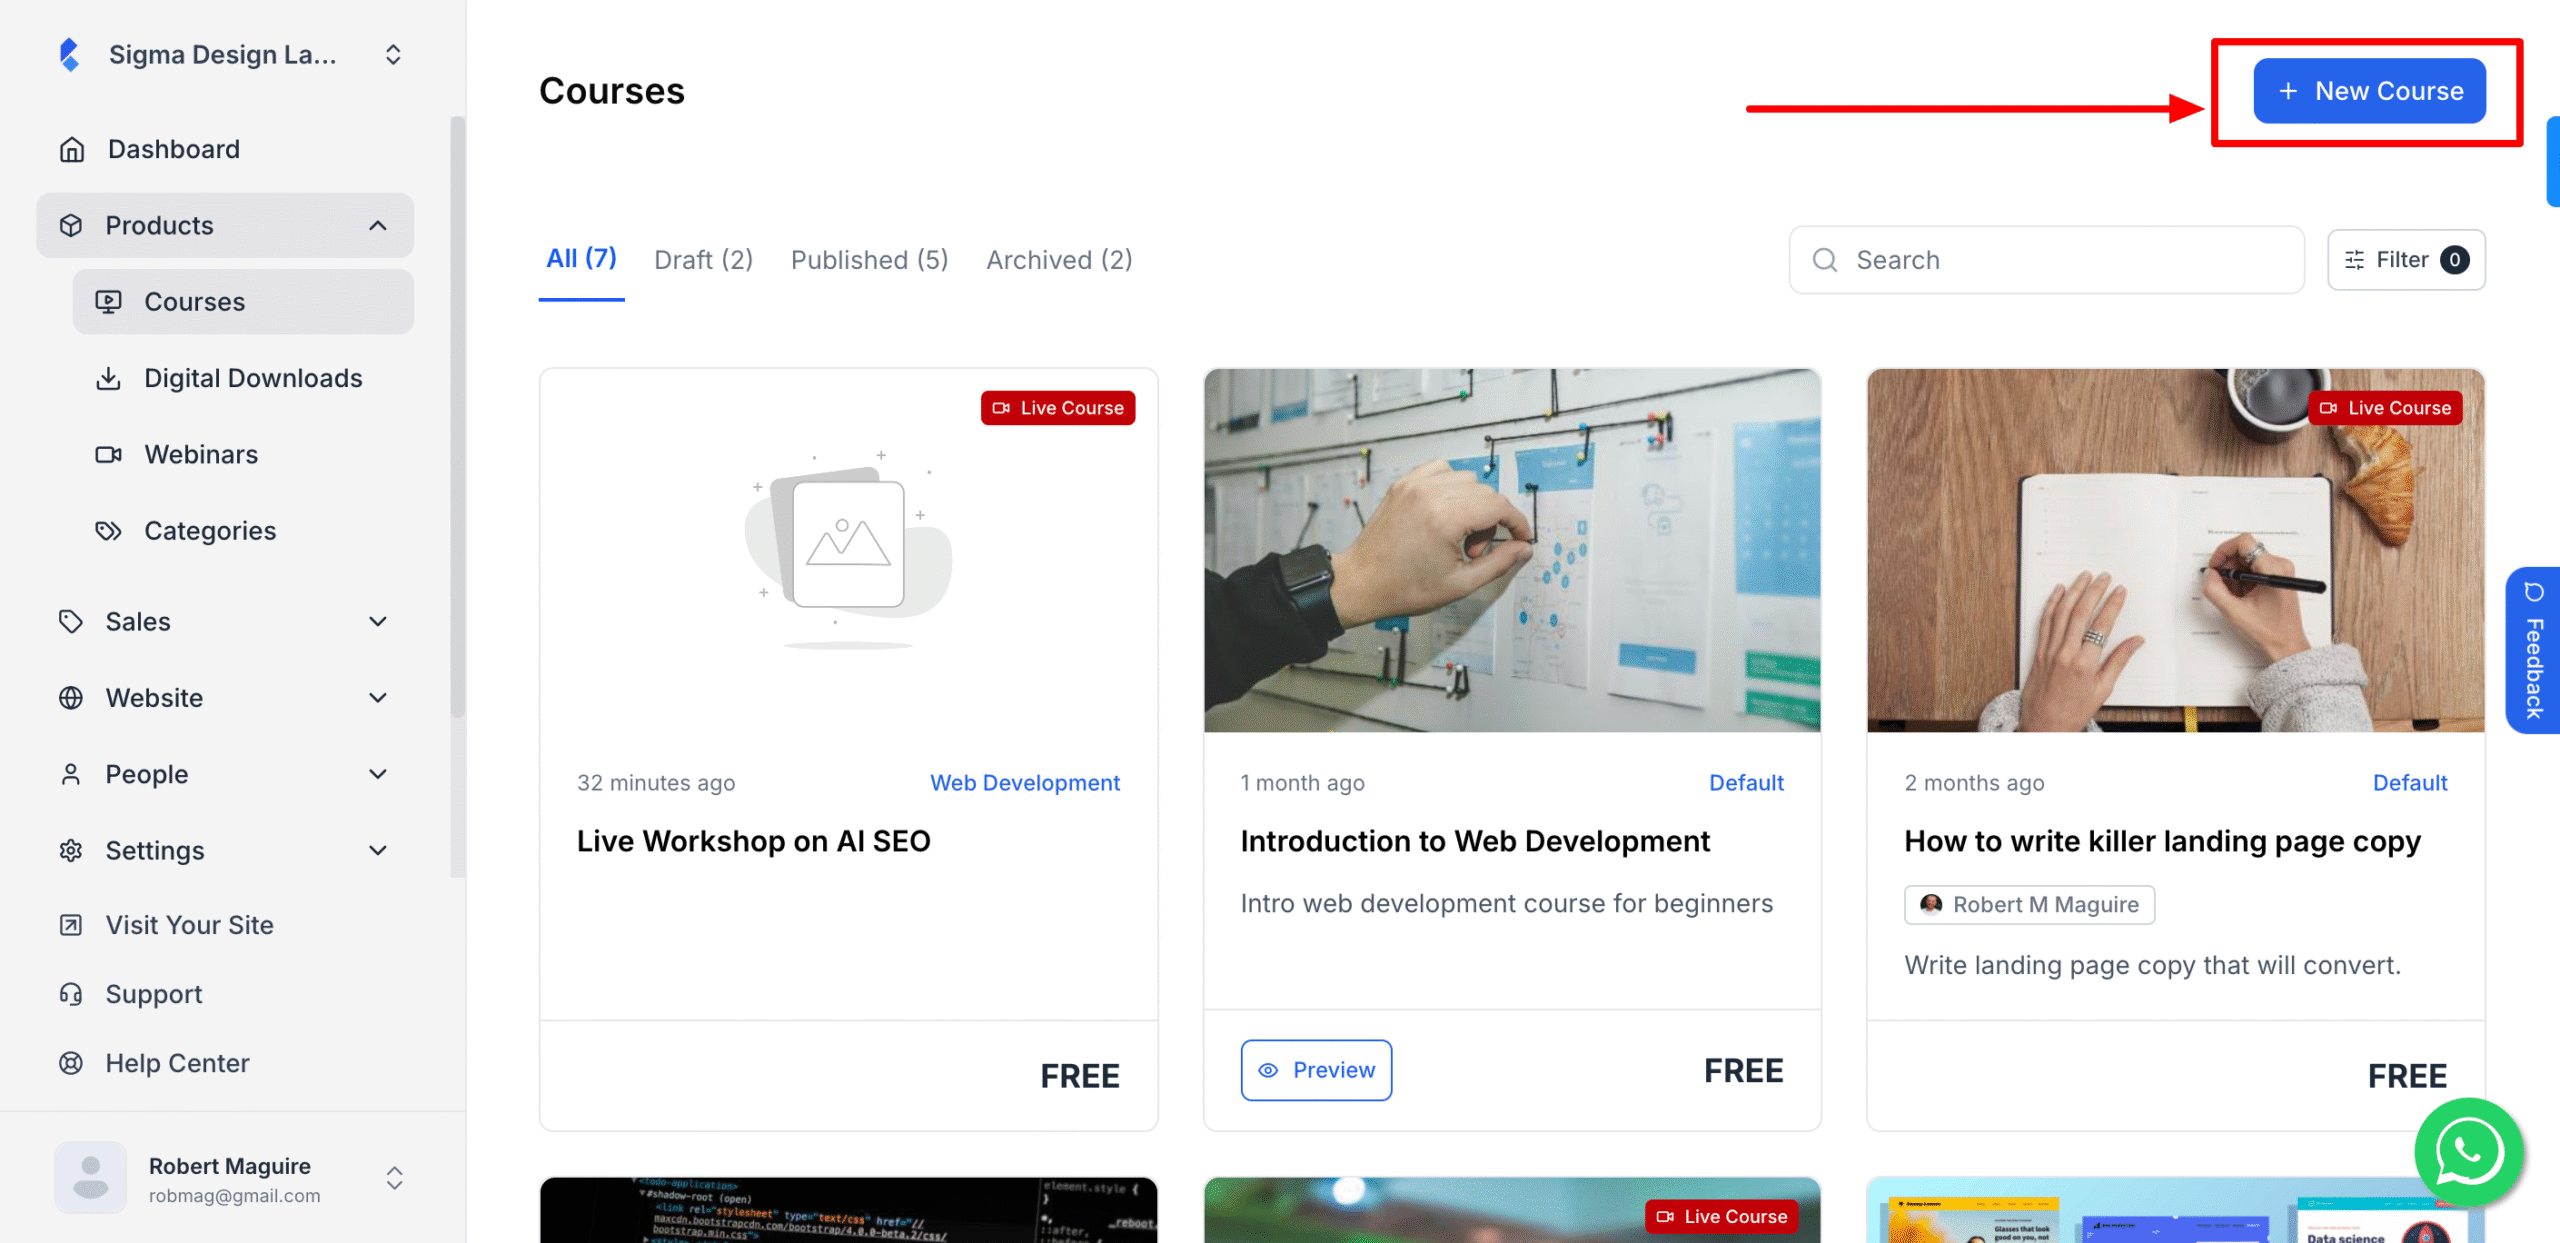2560x1243 pixels.
Task: Click the Web Development category link
Action: 1024,782
